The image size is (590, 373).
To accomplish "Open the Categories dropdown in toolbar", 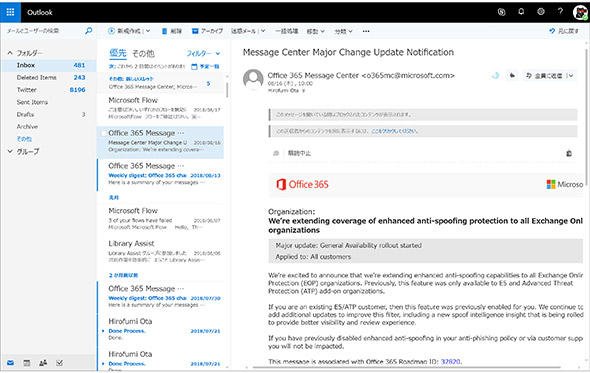I will pyautogui.click(x=343, y=31).
